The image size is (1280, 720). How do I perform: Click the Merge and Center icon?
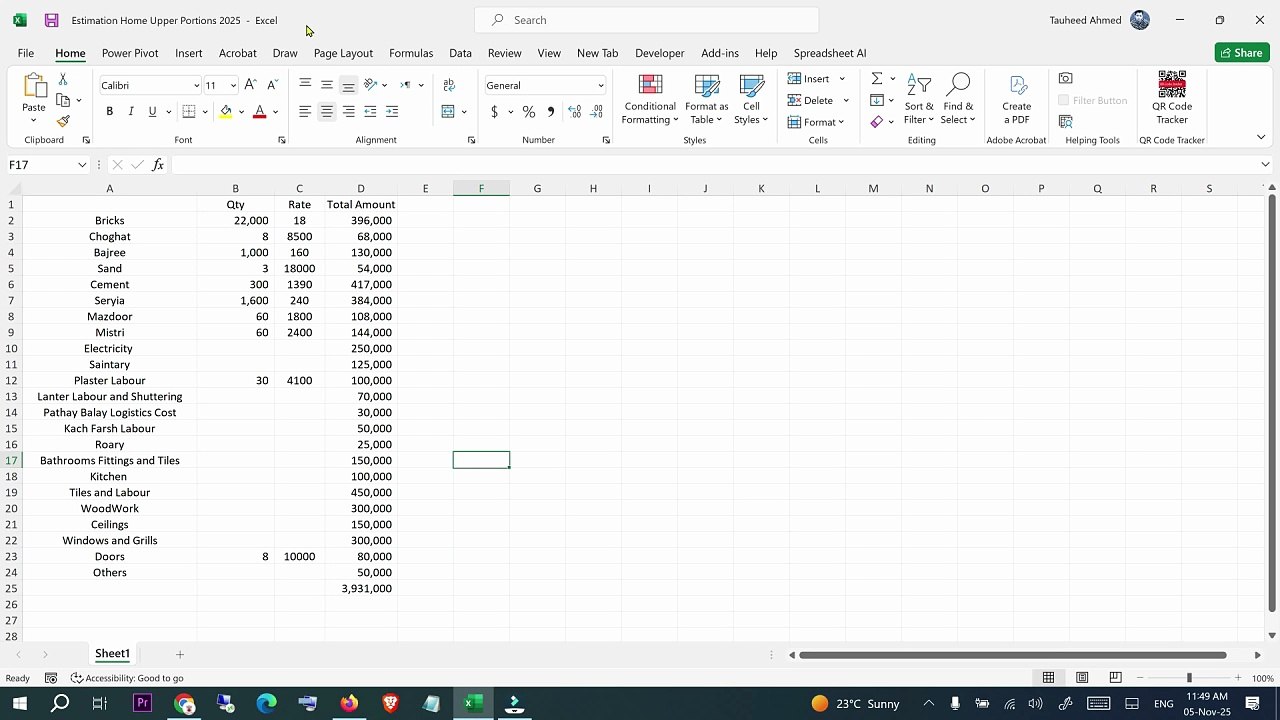point(448,112)
